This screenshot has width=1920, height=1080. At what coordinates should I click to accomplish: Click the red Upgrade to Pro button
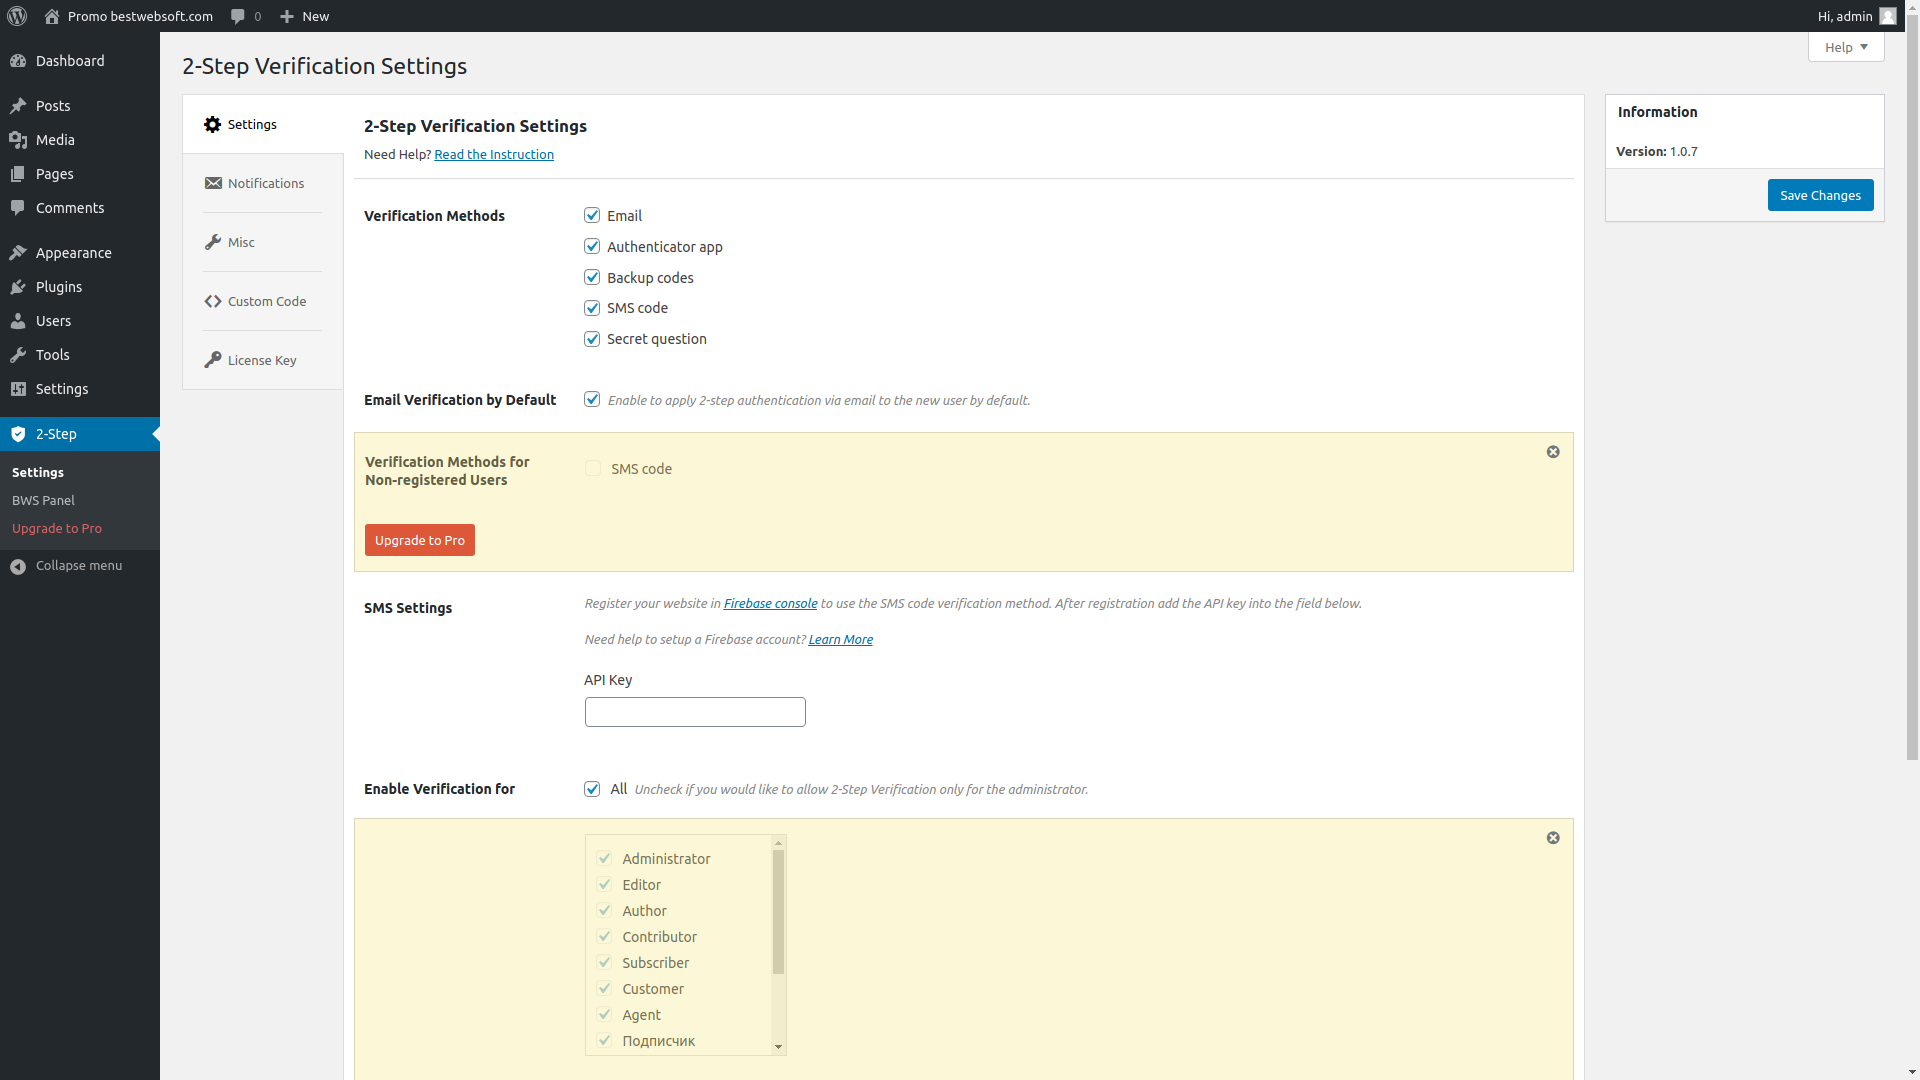(420, 540)
